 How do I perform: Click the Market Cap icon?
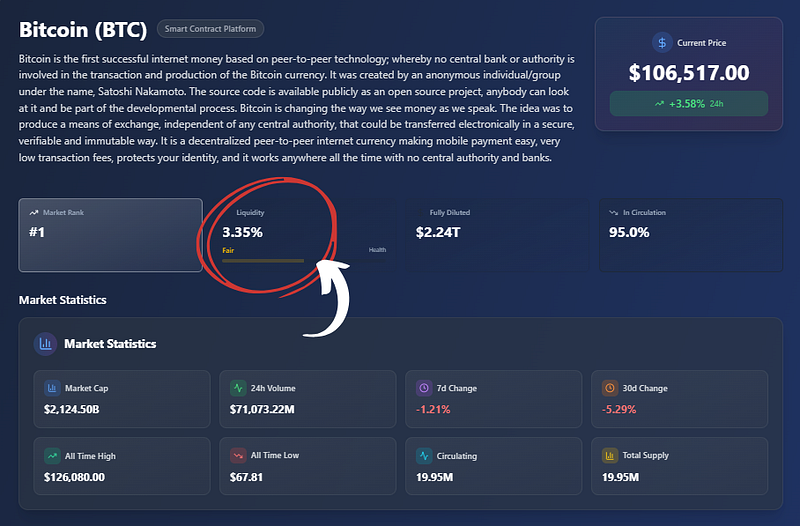pyautogui.click(x=52, y=388)
